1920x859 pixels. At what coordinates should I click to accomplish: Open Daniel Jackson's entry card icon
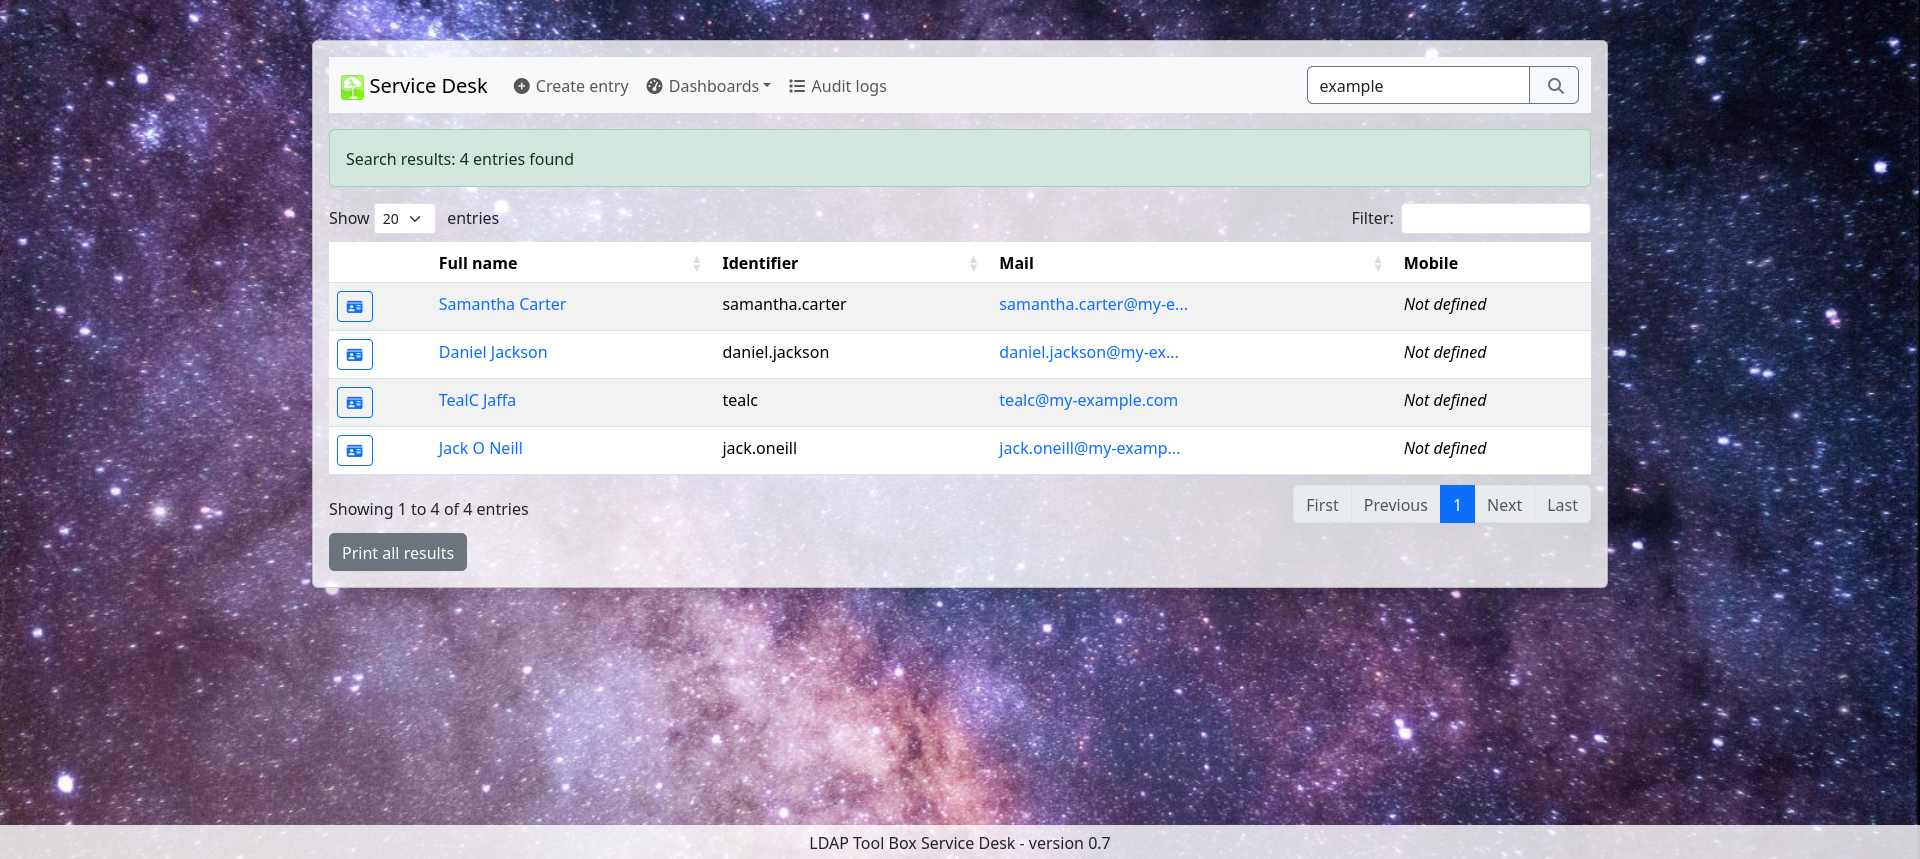click(x=355, y=354)
